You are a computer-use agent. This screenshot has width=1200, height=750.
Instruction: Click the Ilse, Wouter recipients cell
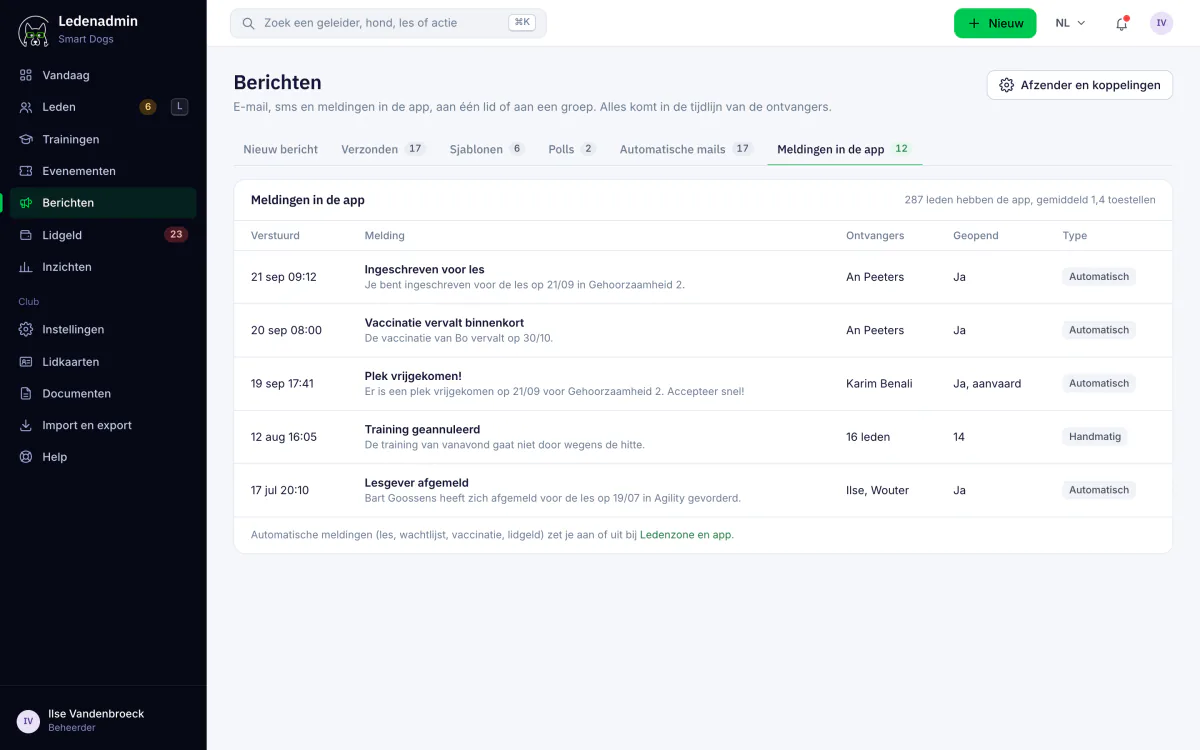point(877,490)
